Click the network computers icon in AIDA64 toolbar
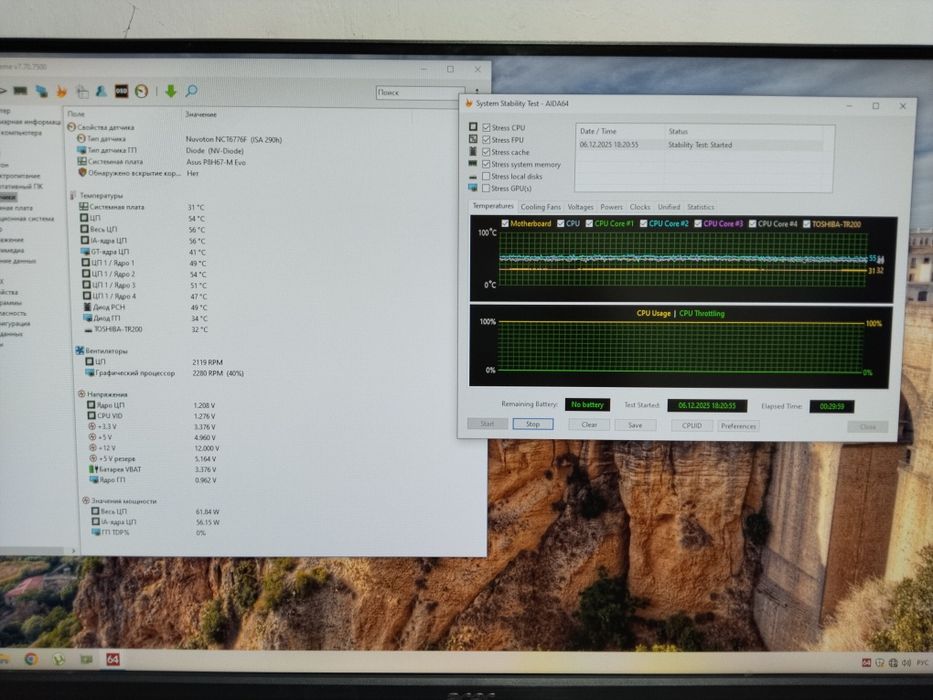Image resolution: width=933 pixels, height=700 pixels. click(x=41, y=91)
